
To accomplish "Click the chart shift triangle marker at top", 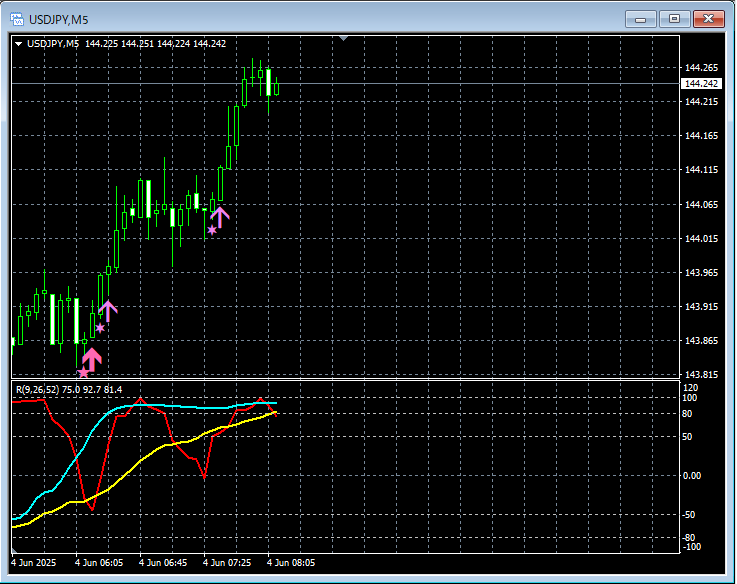I will click(x=344, y=38).
